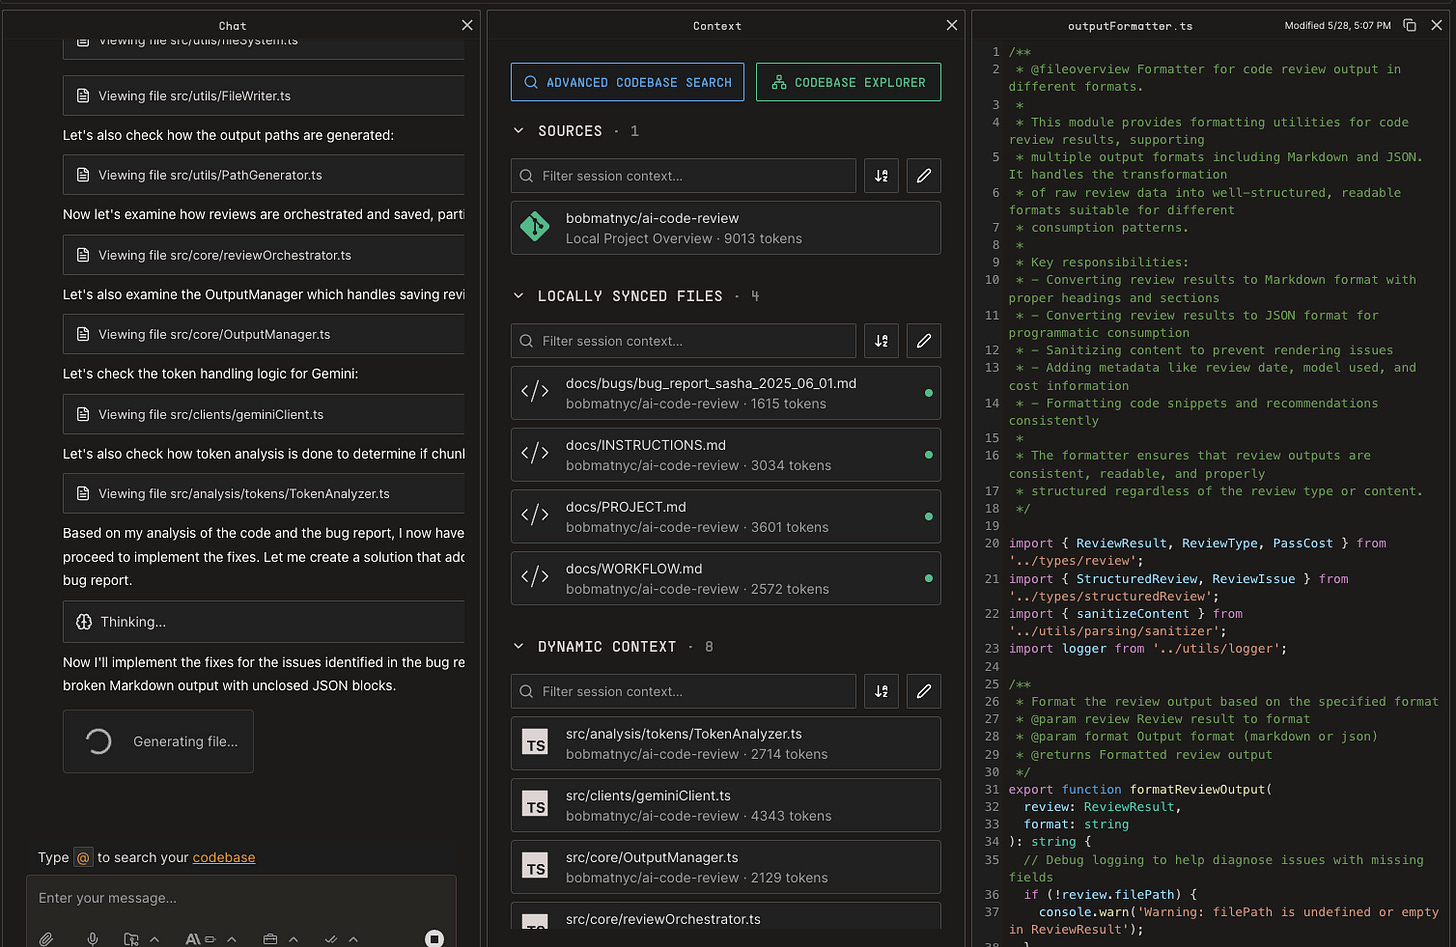
Task: Click edit pencil for Dynamic Context
Action: 923,691
